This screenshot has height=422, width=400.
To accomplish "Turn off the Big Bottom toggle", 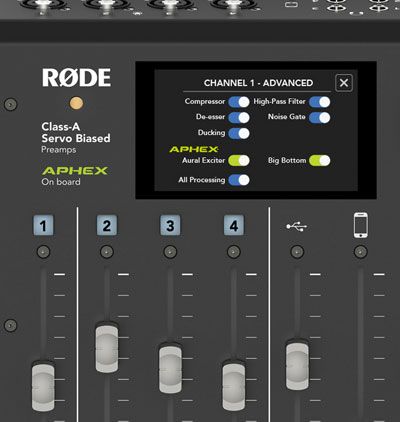I will point(320,161).
